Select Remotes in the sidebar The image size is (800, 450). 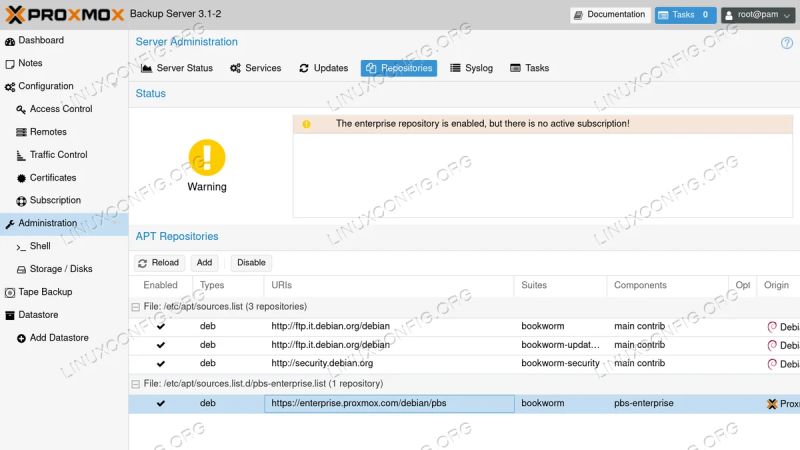pyautogui.click(x=64, y=132)
